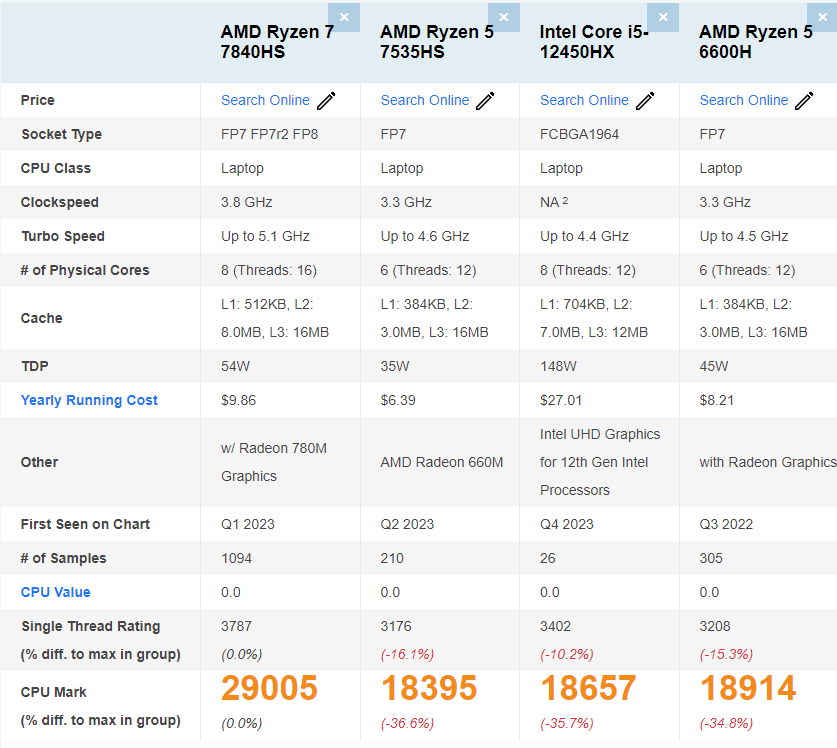Click turbo speed Up to 4.5 GHz
Screen dimensions: 837x748
744,237
